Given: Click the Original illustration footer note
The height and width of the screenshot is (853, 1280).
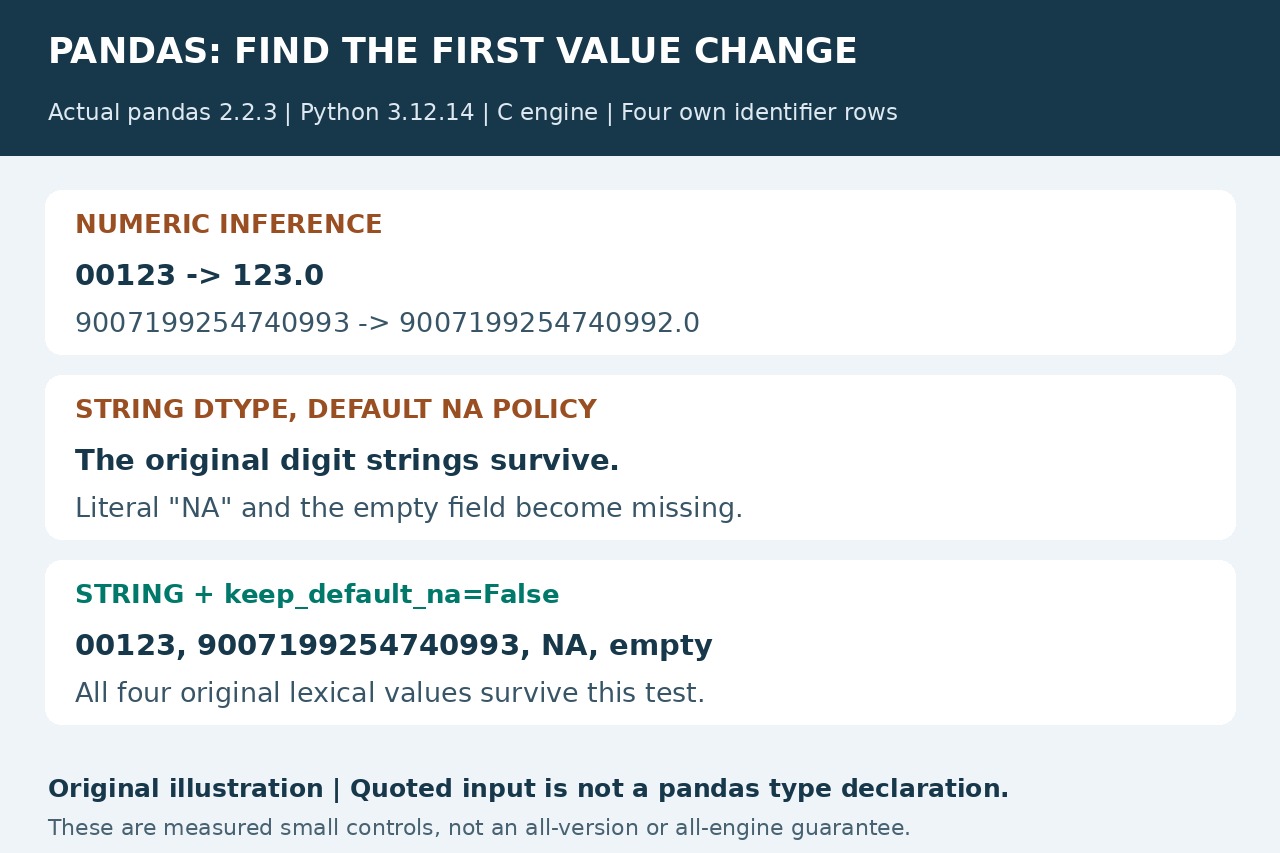Looking at the screenshot, I should click(x=528, y=789).
